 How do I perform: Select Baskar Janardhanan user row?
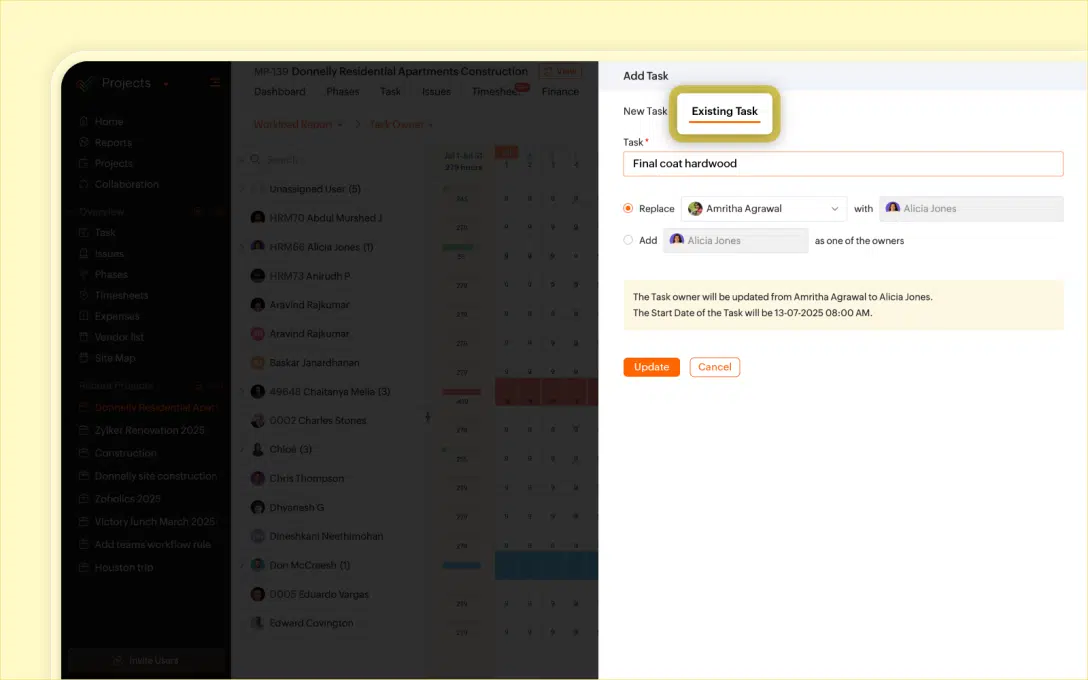tap(314, 363)
